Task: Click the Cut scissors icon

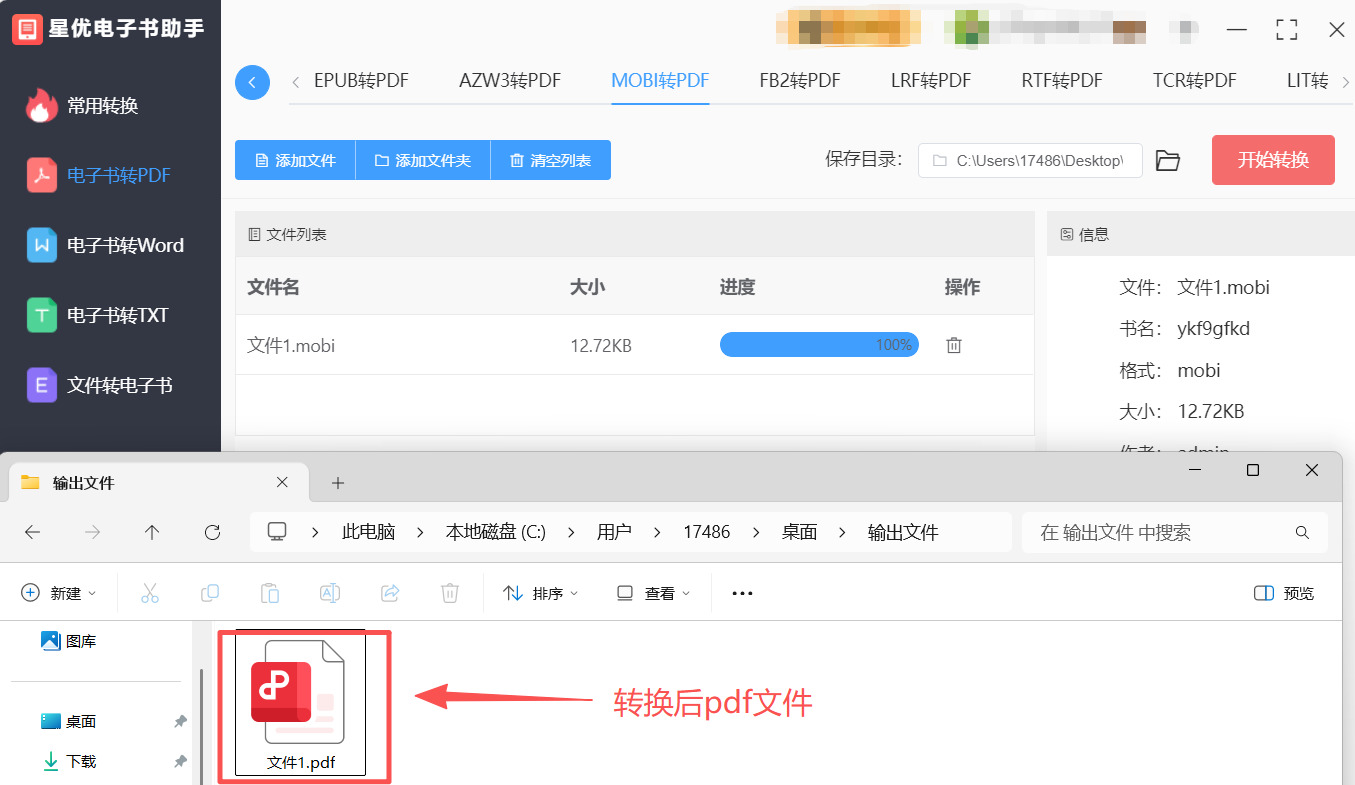Action: 150,593
